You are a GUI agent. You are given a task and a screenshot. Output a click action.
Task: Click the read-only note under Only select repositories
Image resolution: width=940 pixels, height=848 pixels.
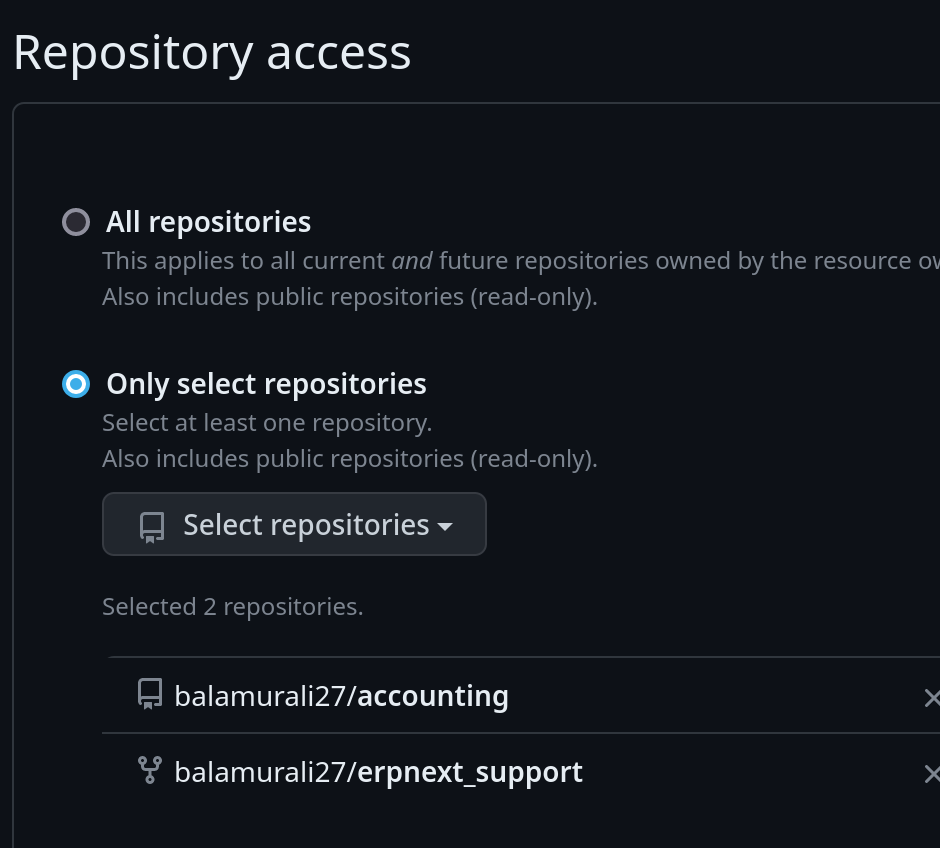click(x=349, y=459)
